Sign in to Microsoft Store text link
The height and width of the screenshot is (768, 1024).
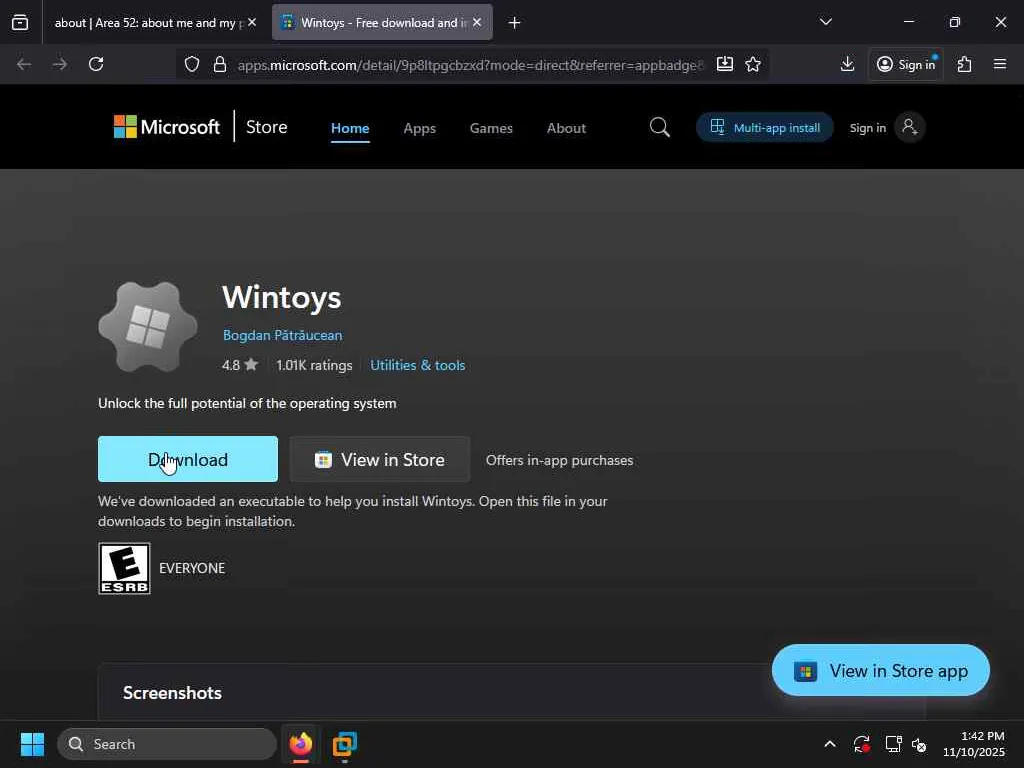click(867, 128)
